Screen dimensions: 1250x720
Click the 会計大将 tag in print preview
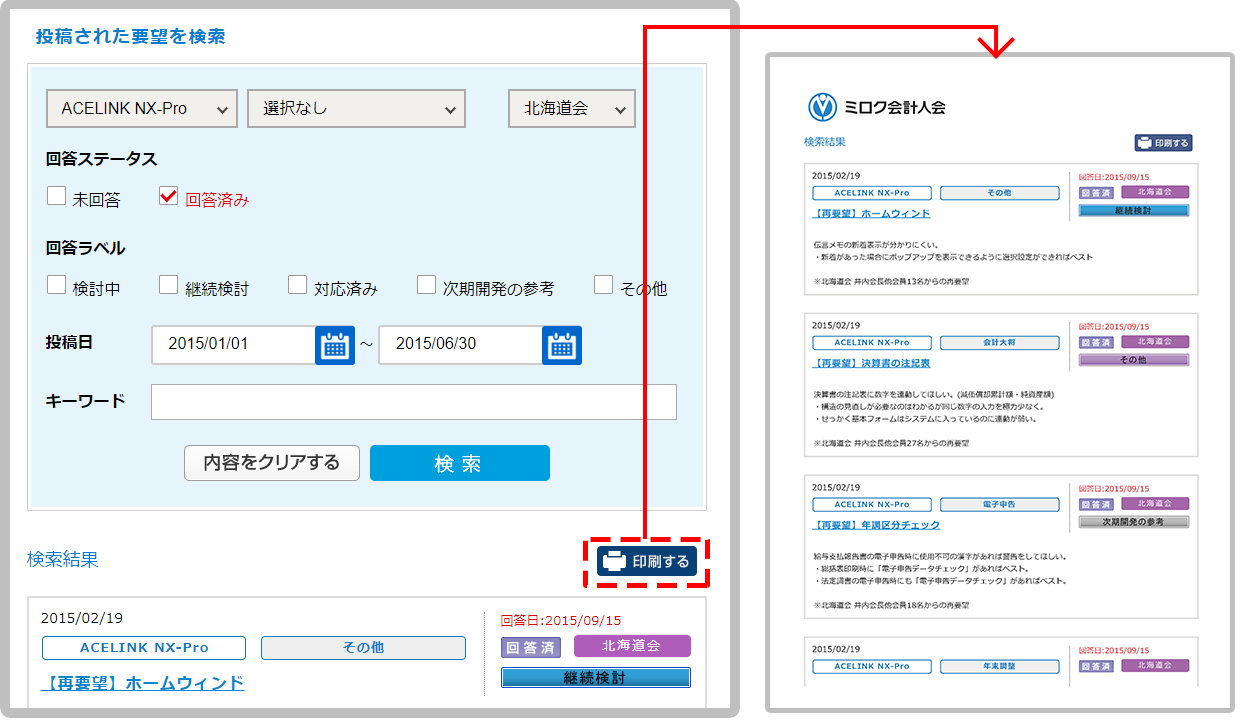click(999, 342)
